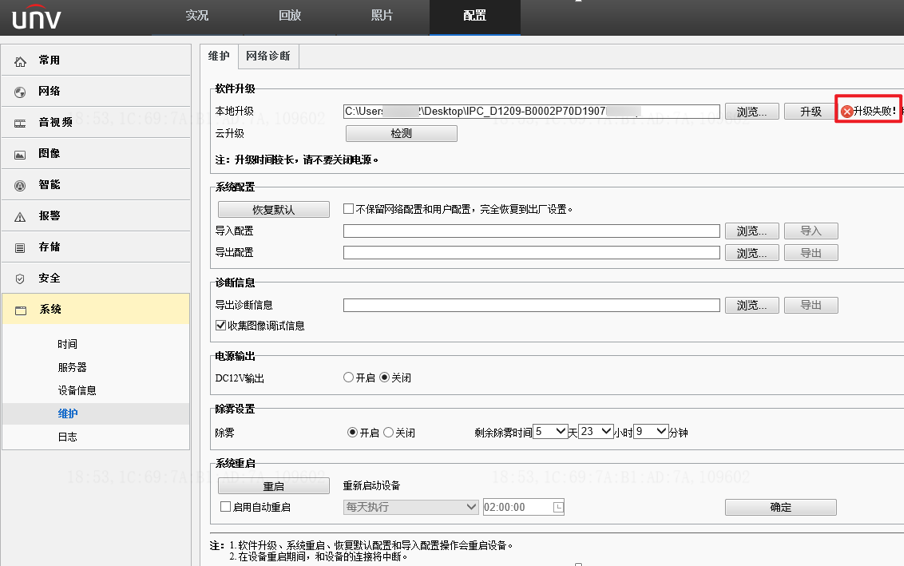Click the 导出诊断信息 path field

pyautogui.click(x=532, y=305)
